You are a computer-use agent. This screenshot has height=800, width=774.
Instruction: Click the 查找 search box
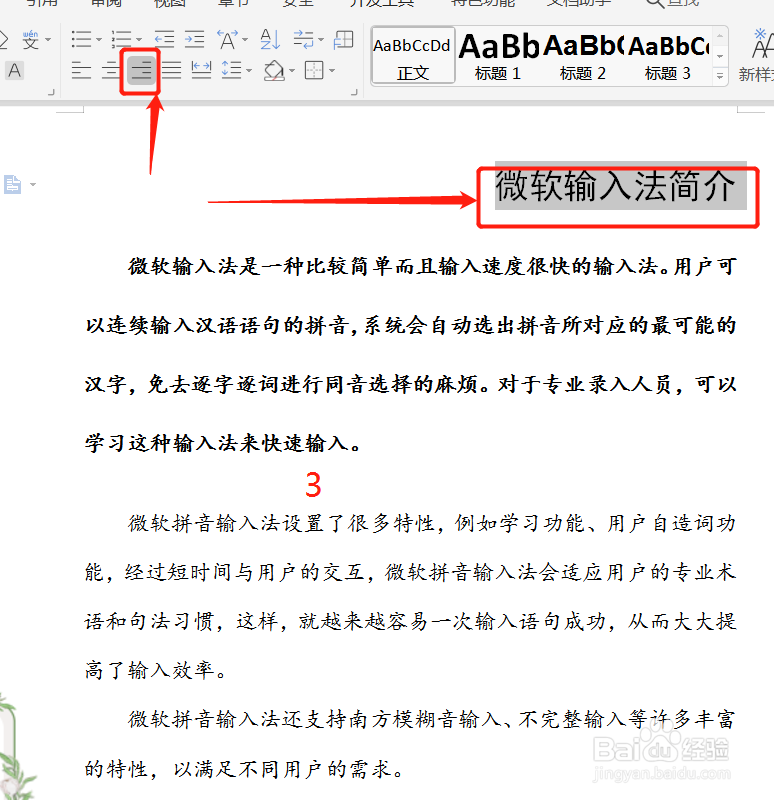(672, 3)
